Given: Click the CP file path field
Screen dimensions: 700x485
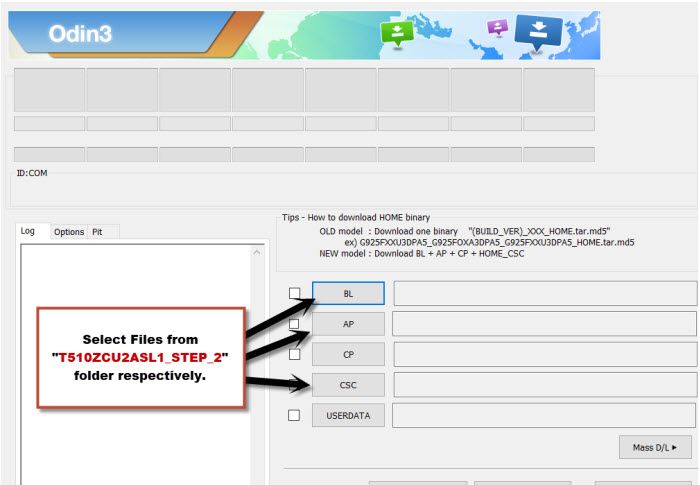Looking at the screenshot, I should [x=545, y=355].
